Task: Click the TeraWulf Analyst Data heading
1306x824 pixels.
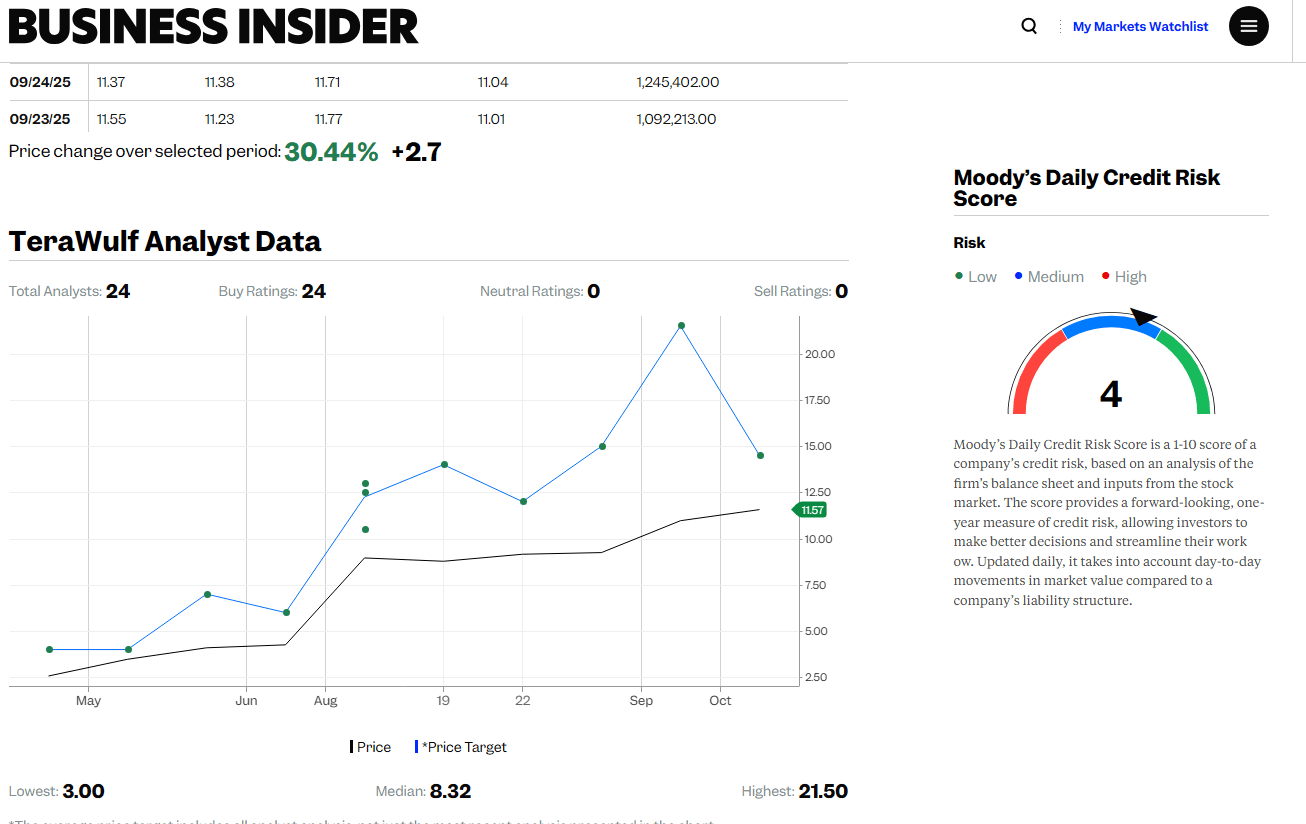Action: tap(165, 241)
